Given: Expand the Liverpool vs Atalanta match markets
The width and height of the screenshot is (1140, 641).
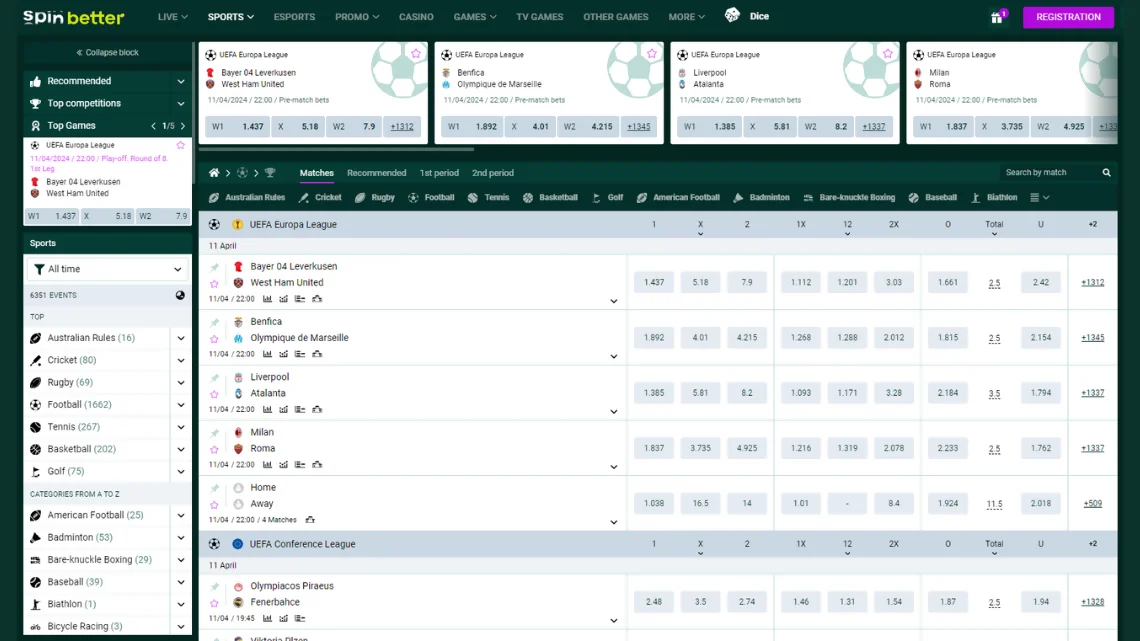Looking at the screenshot, I should (x=614, y=411).
